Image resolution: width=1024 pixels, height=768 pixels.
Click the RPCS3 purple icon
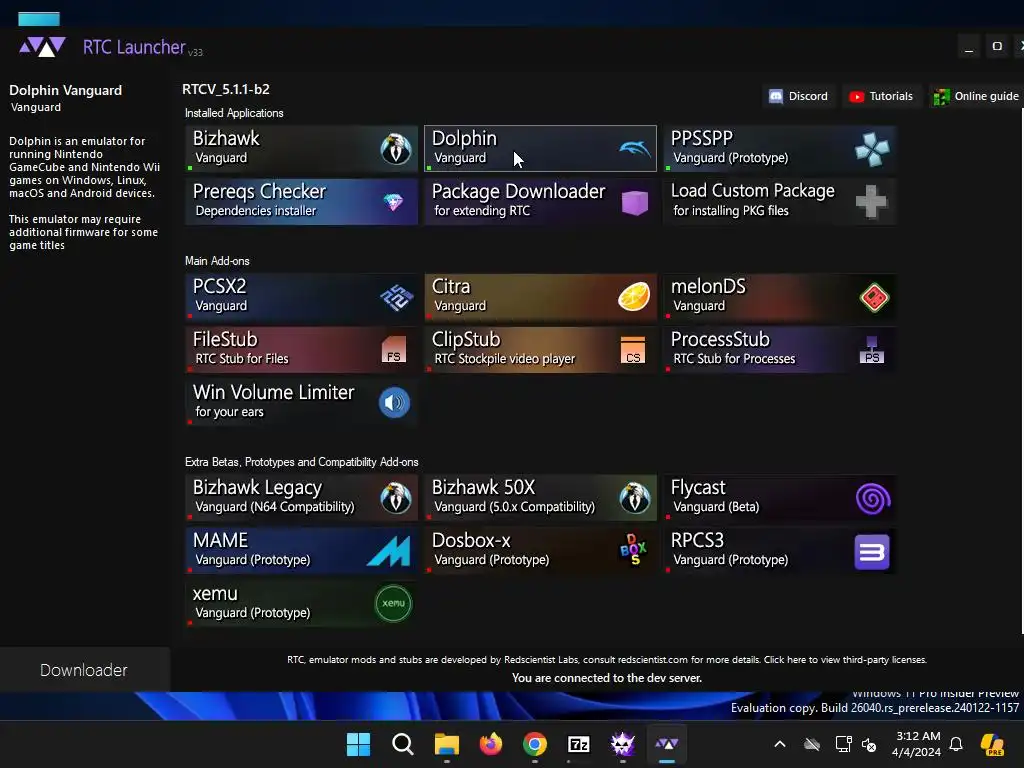tap(872, 552)
